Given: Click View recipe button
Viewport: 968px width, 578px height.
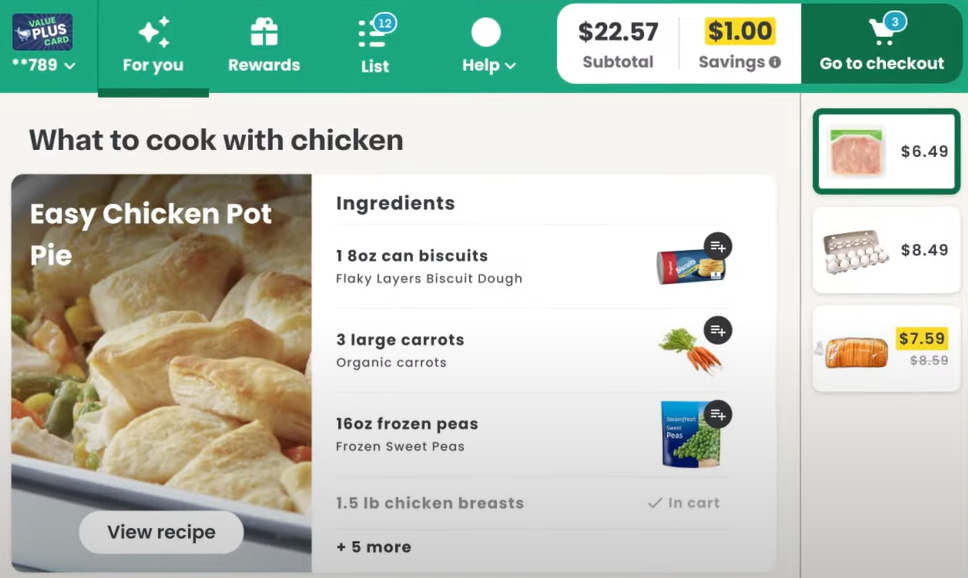Looking at the screenshot, I should pos(161,532).
